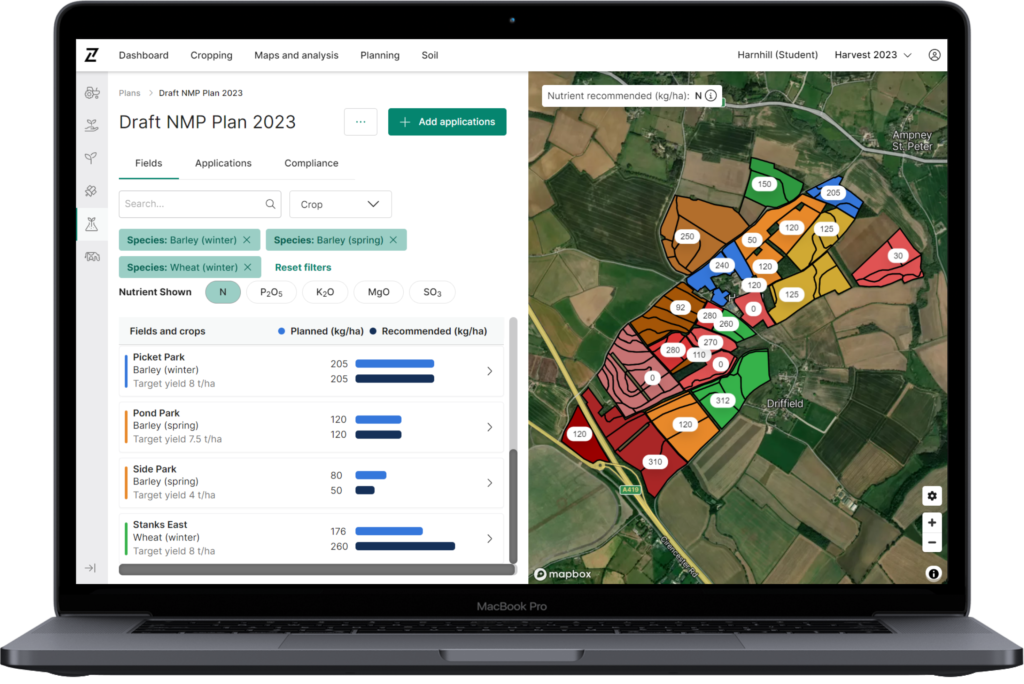Click into the Search input field
Viewport: 1024px width, 684px height.
click(x=190, y=204)
